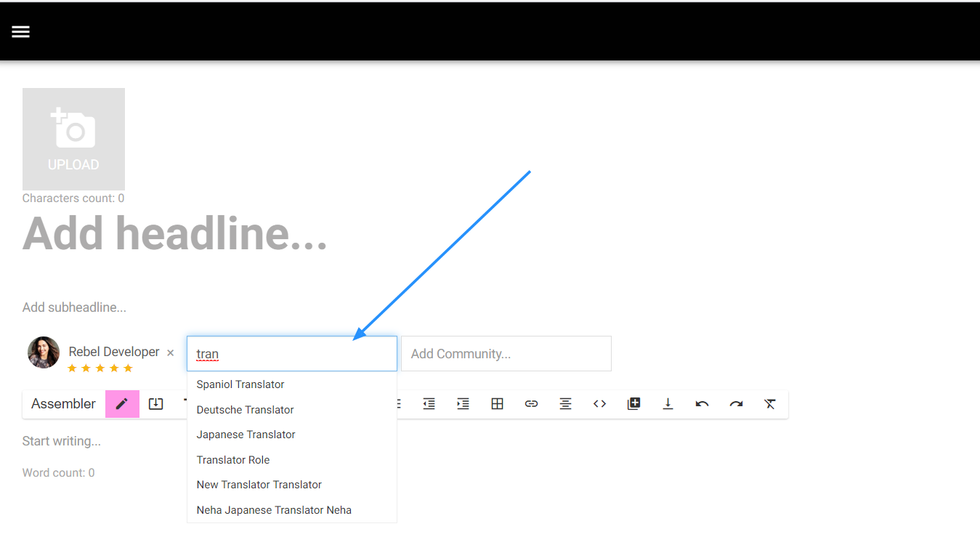This screenshot has width=980, height=548.
Task: Remove Rebel Developer author tag
Action: coord(170,353)
